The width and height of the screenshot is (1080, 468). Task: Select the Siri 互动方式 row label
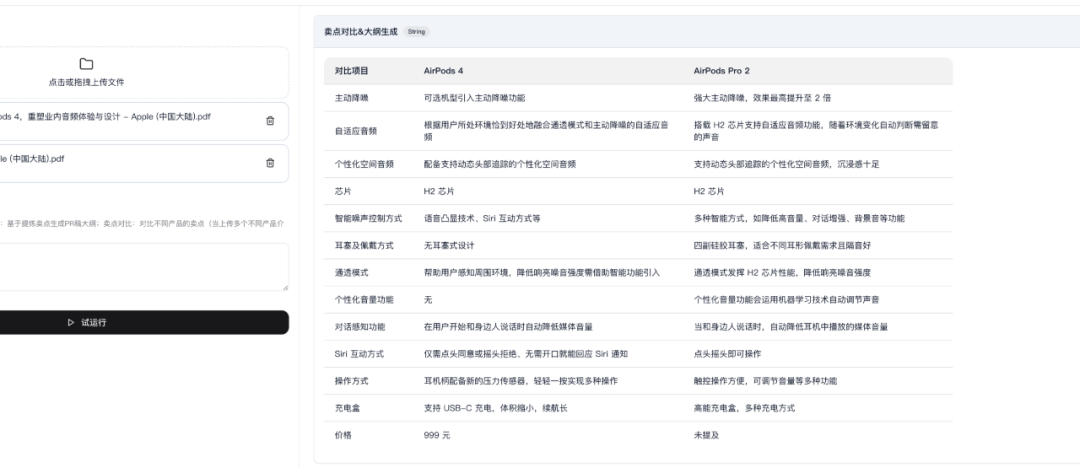(360, 354)
